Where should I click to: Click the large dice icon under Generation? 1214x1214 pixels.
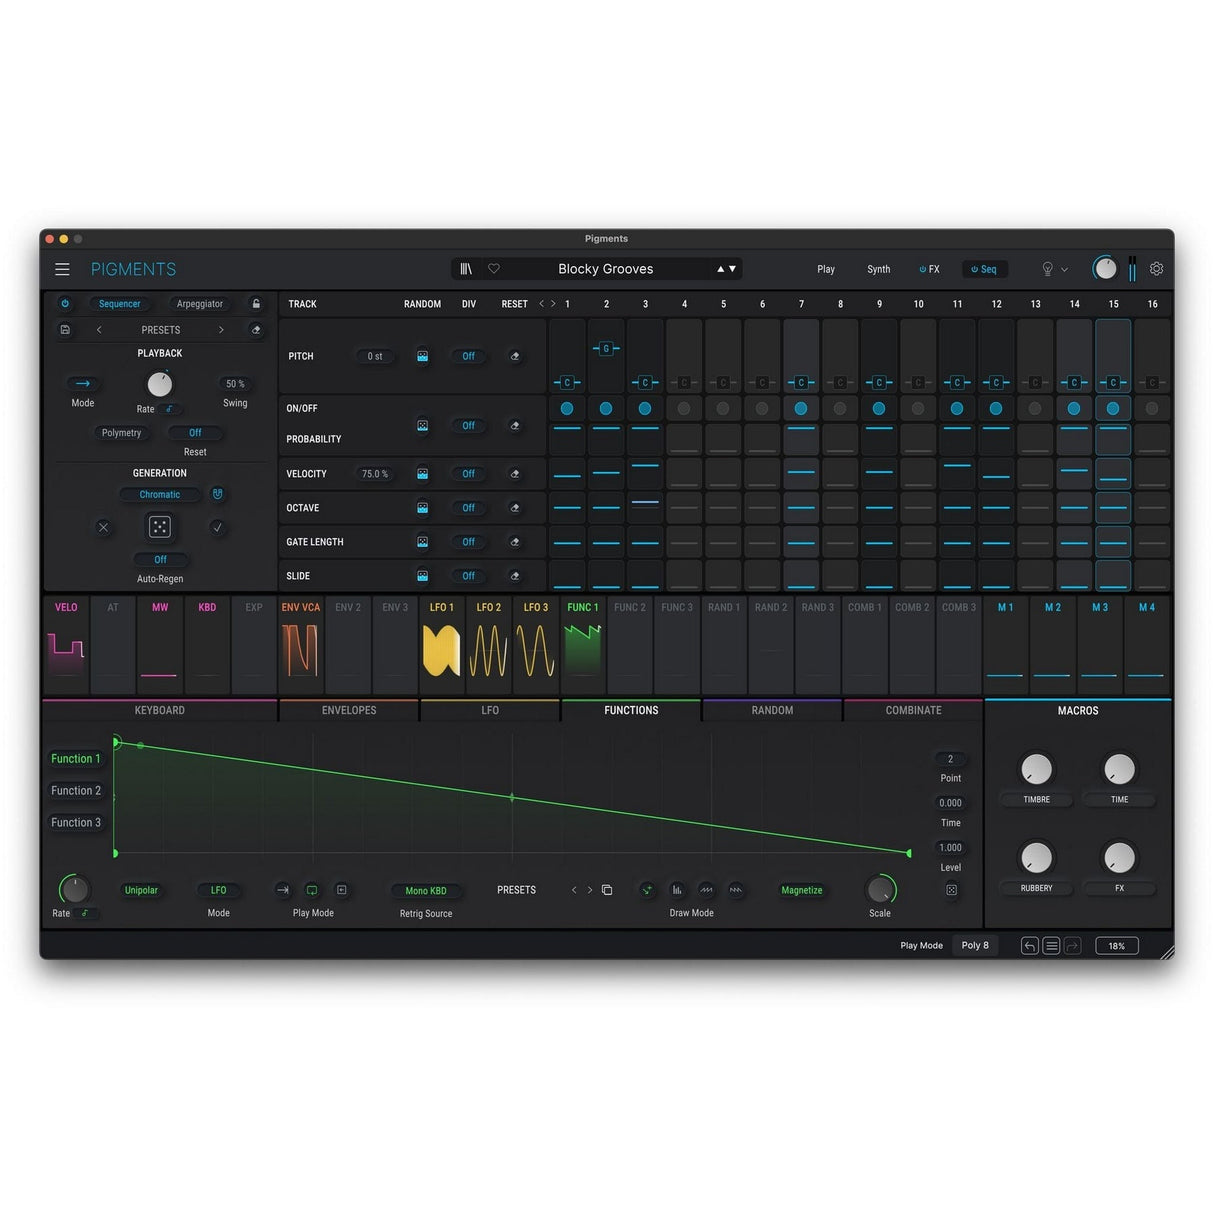tap(160, 526)
